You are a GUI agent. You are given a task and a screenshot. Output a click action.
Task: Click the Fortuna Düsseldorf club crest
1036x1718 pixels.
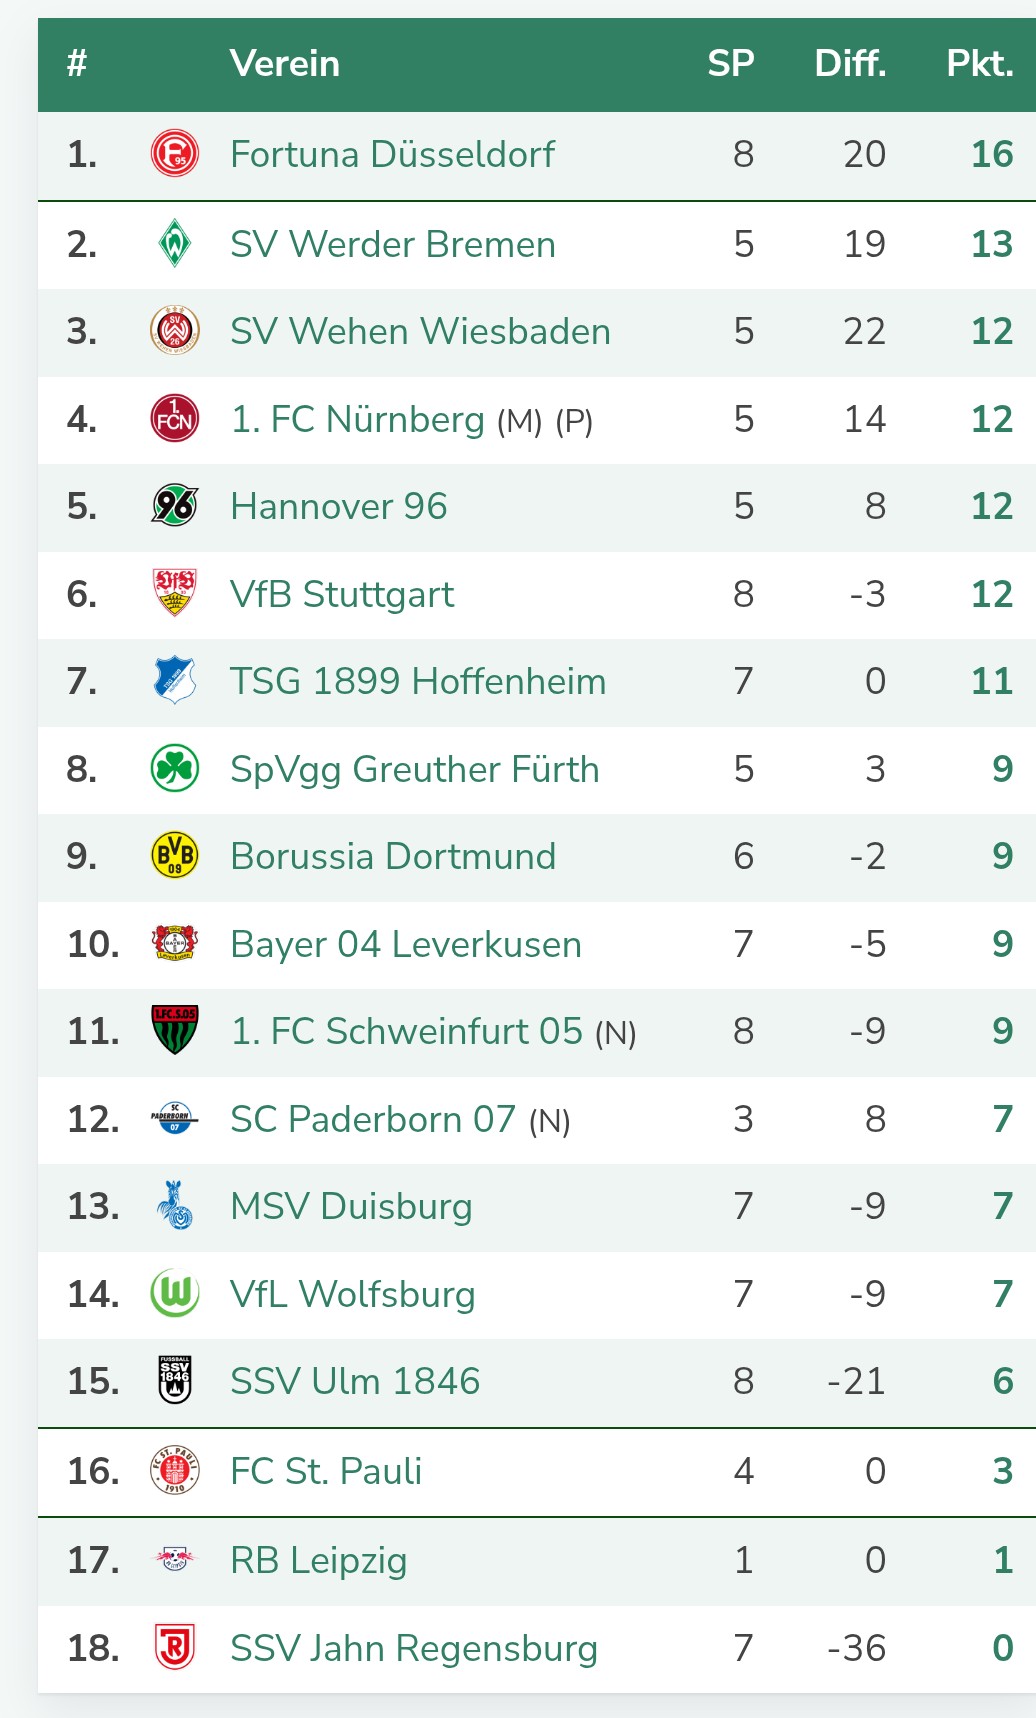pos(174,154)
